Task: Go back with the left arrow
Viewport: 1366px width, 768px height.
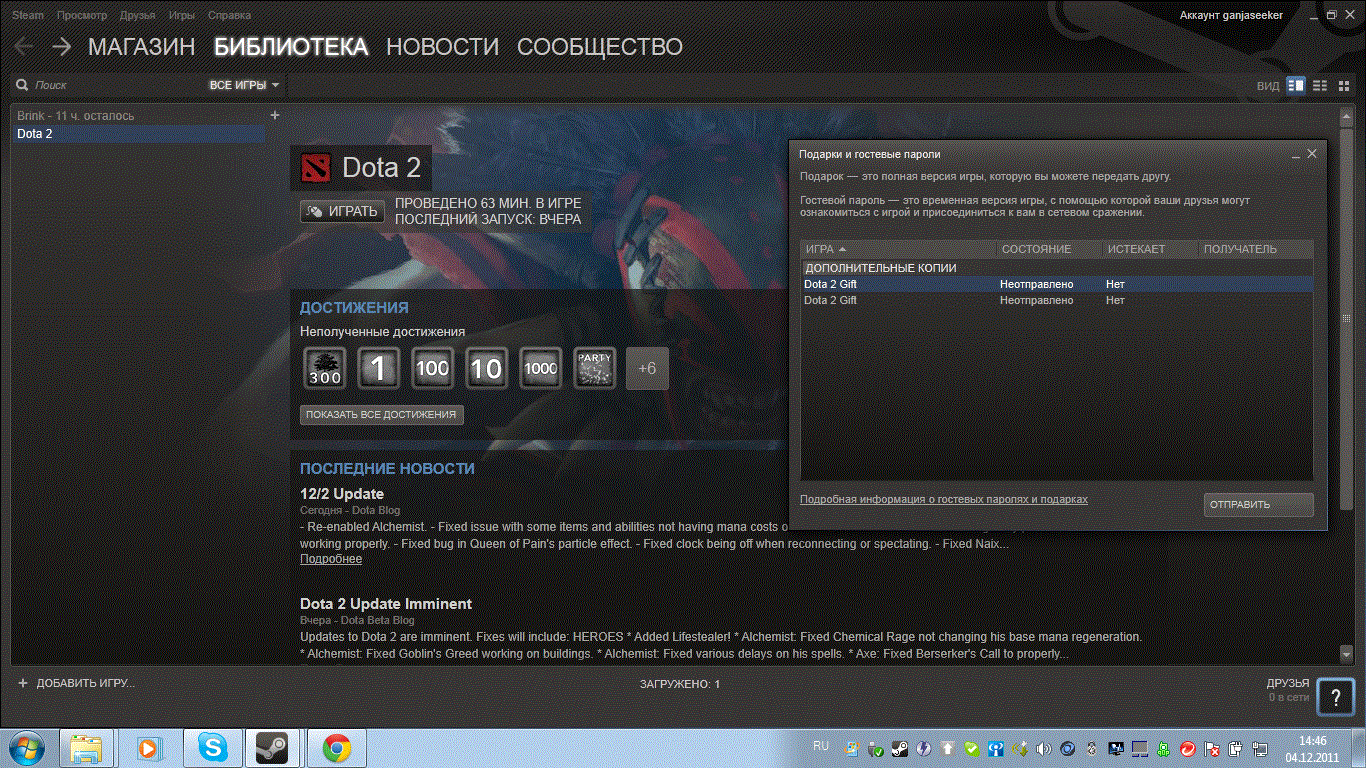Action: (x=23, y=46)
